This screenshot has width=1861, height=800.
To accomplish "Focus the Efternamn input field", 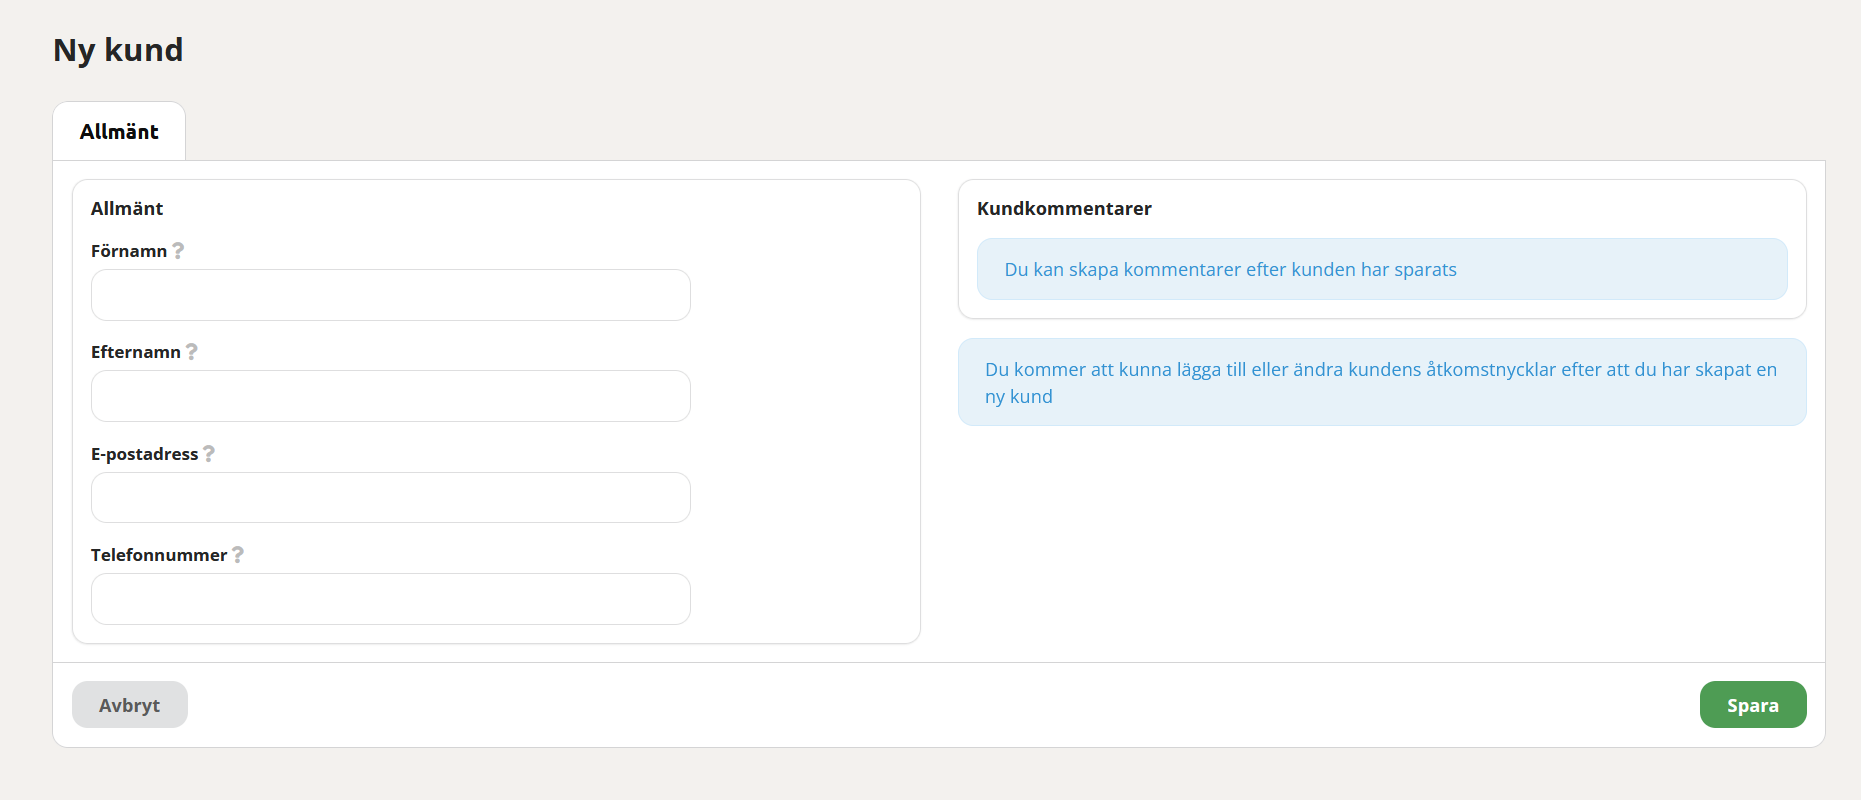I will tap(391, 396).
